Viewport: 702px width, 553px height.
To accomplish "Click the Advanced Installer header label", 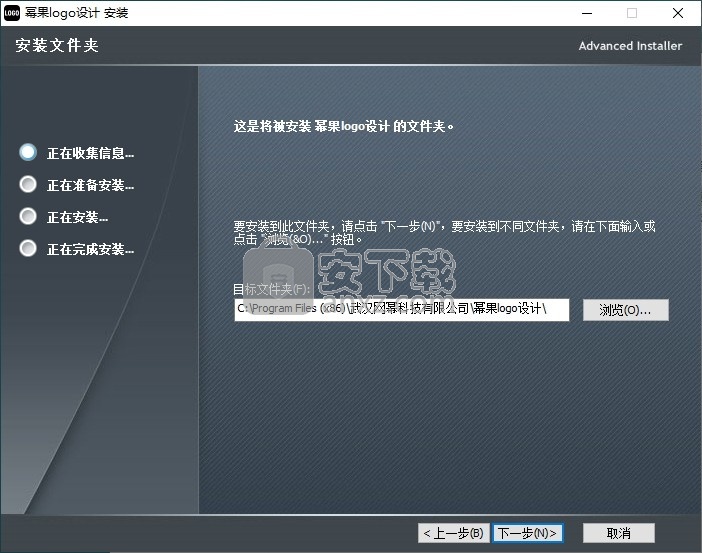I will click(630, 46).
